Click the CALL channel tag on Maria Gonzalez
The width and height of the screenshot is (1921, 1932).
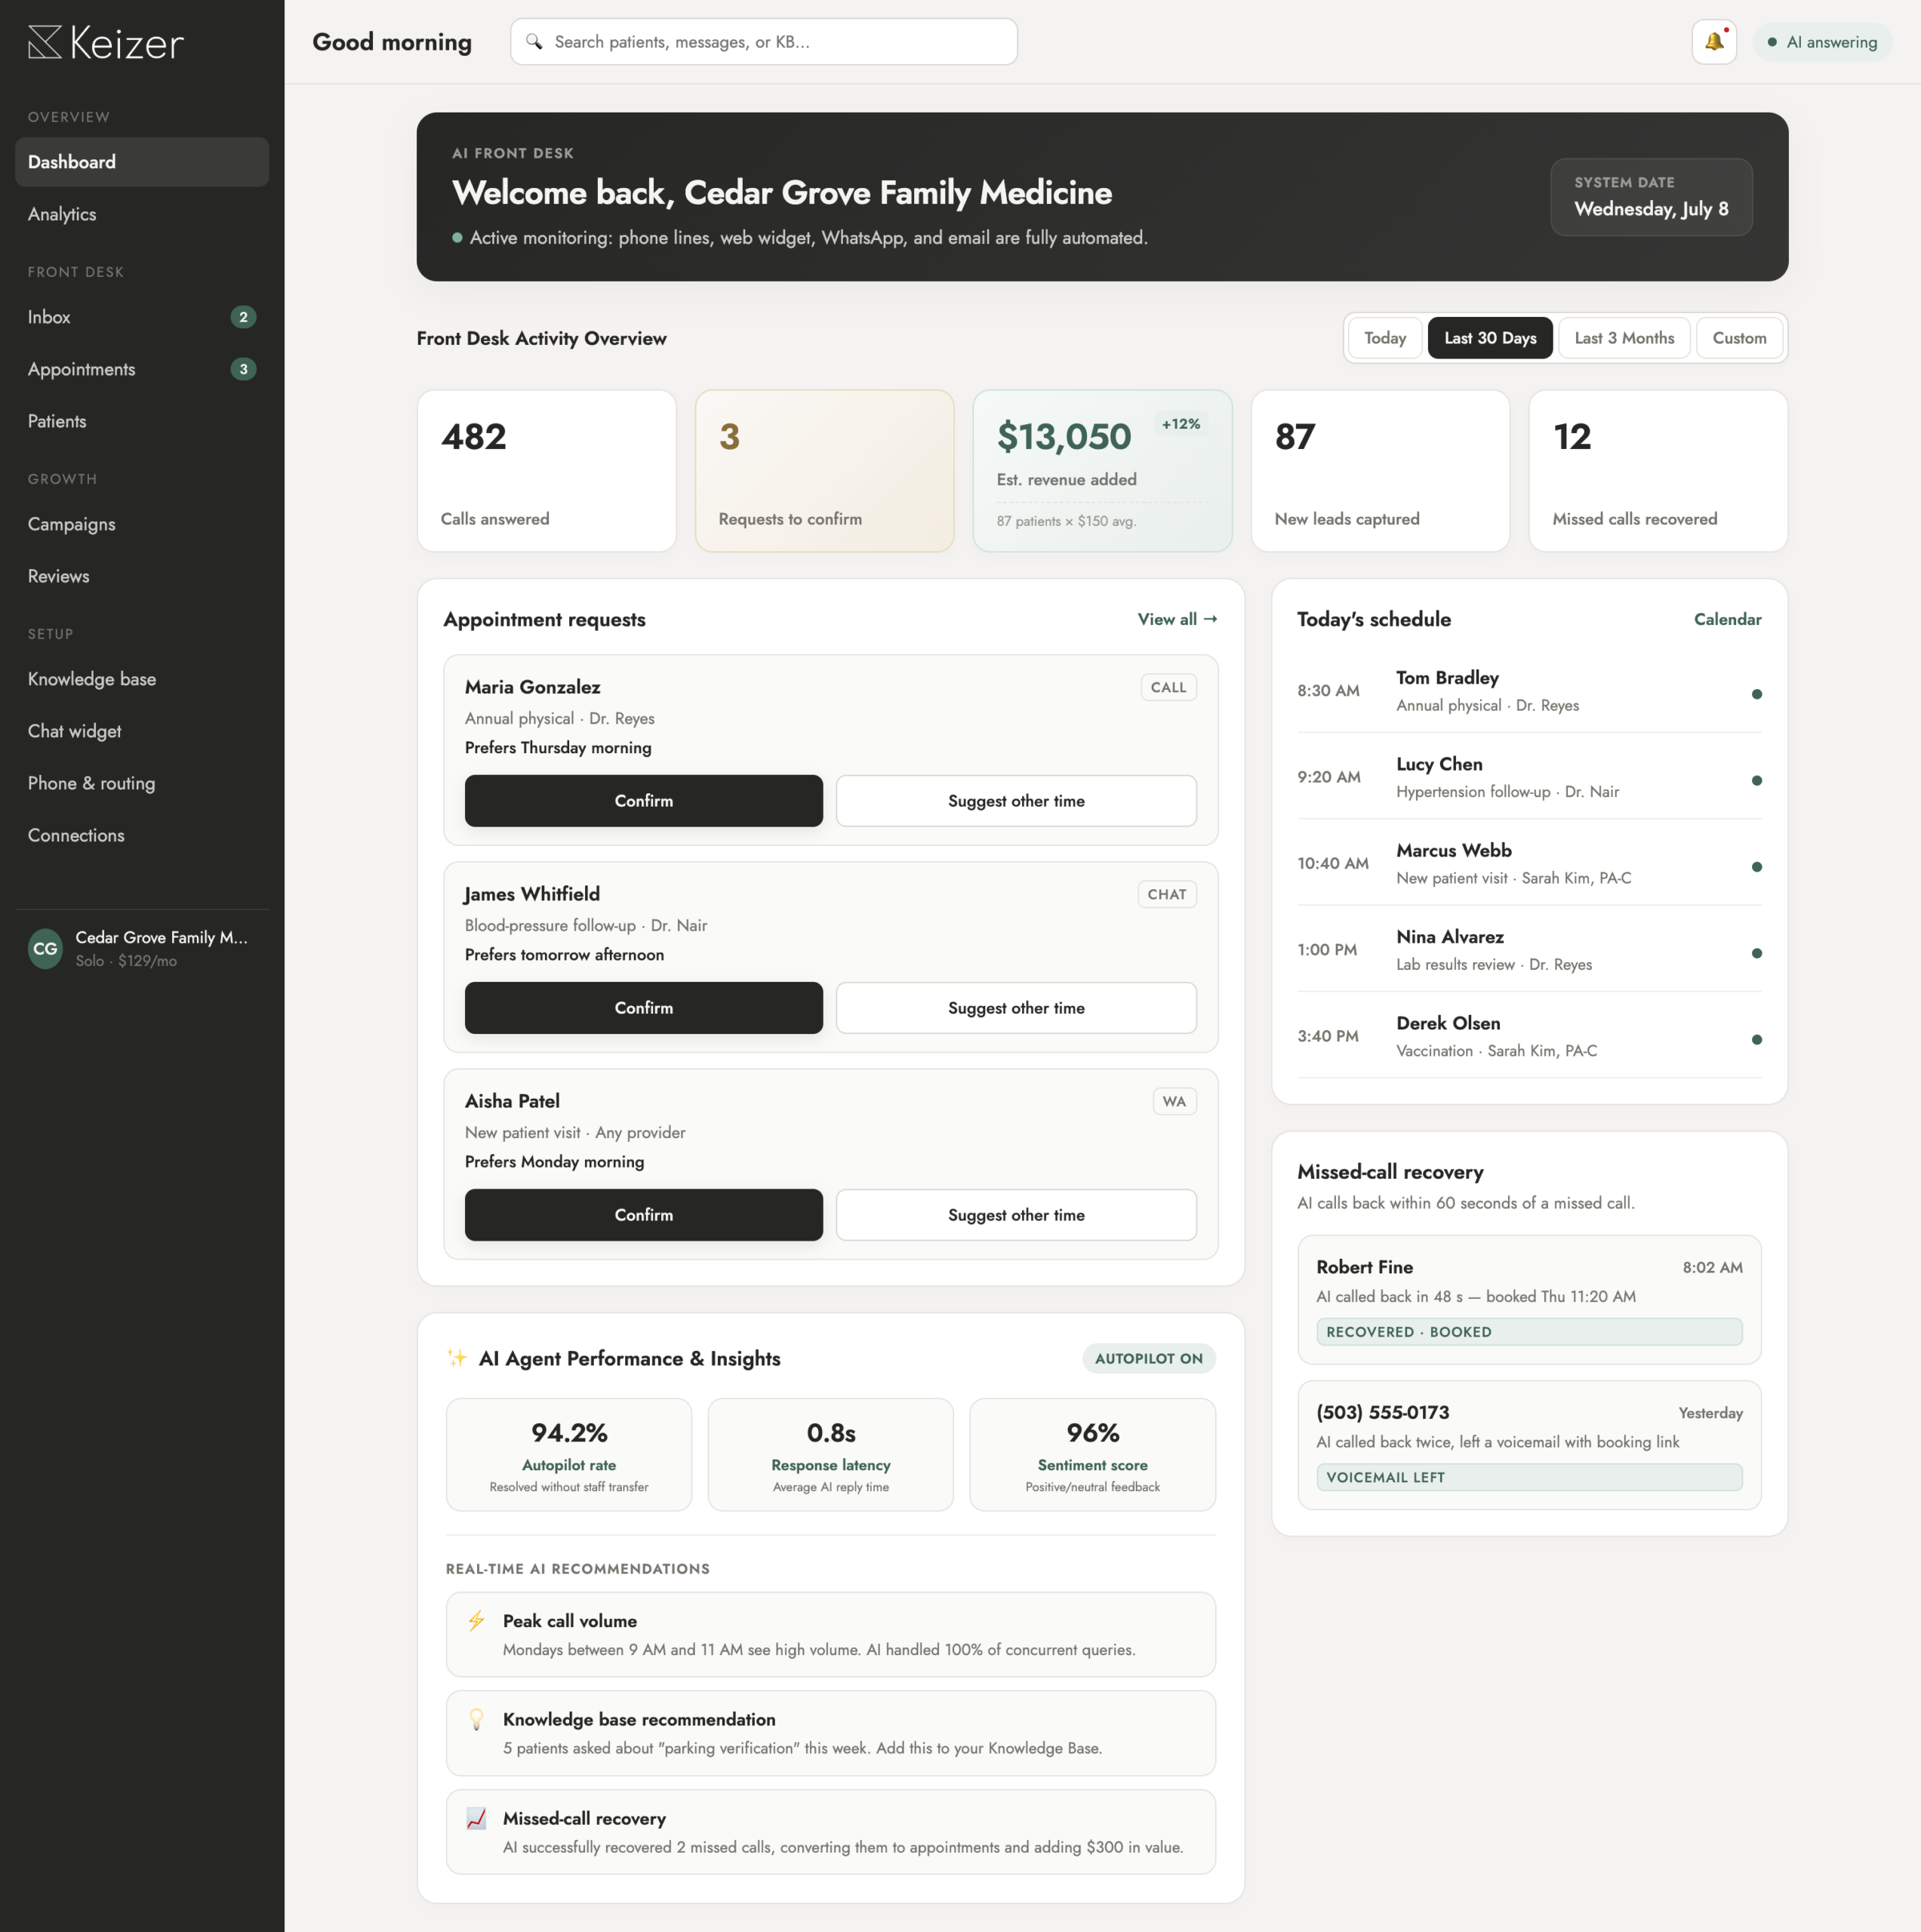point(1168,687)
